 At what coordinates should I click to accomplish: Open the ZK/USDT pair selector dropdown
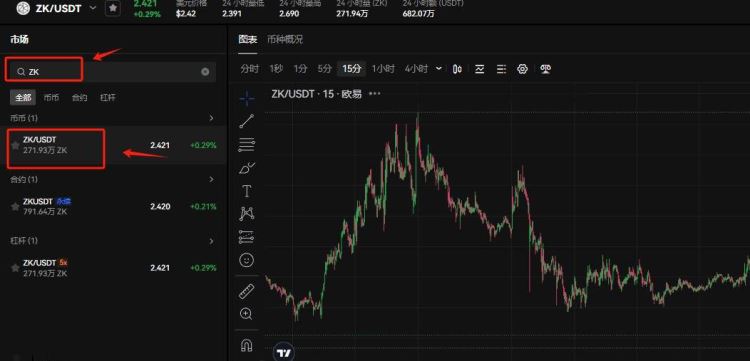tap(93, 8)
